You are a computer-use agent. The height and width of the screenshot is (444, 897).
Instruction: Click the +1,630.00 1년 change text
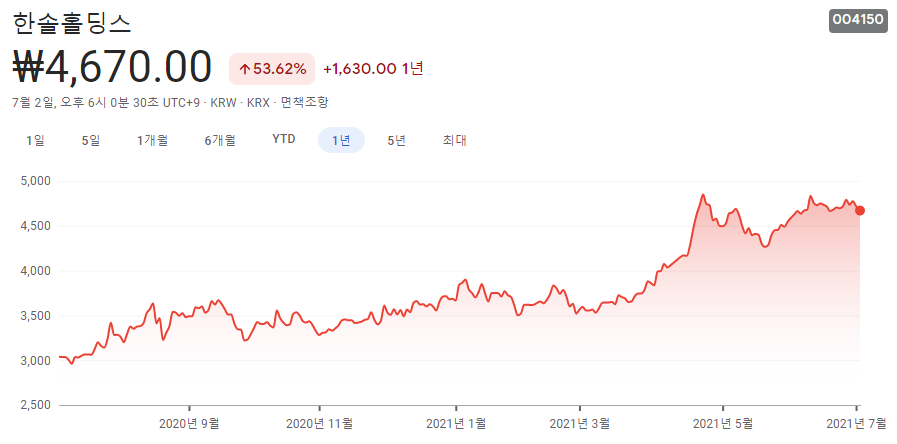pyautogui.click(x=373, y=69)
